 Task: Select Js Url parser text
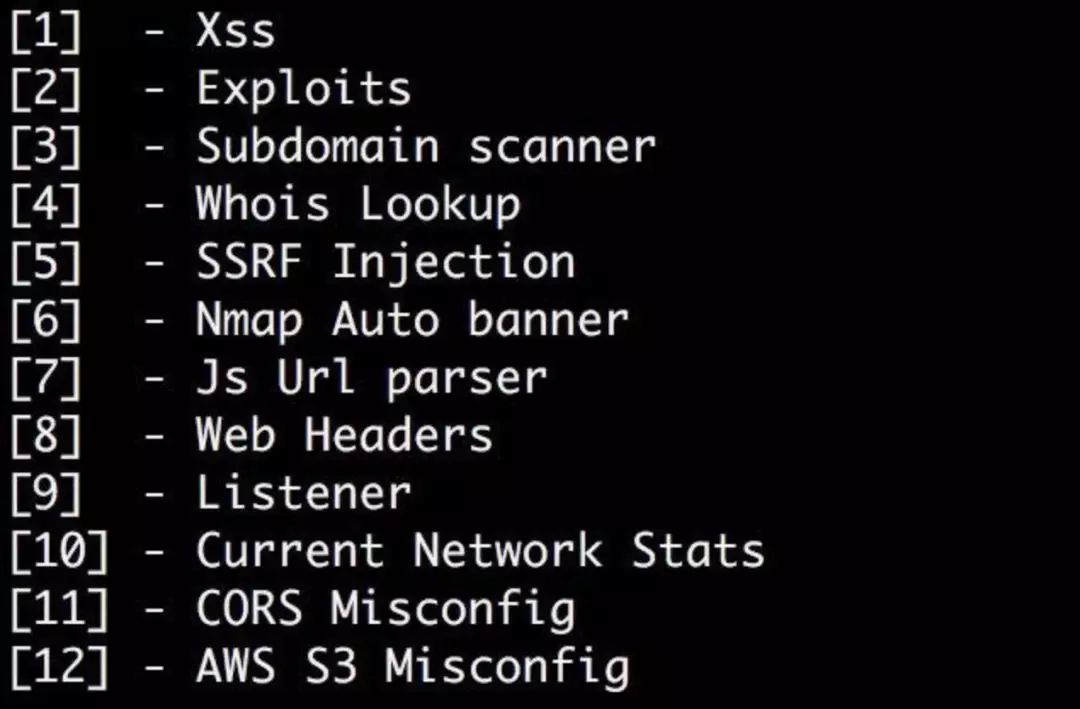coord(372,380)
